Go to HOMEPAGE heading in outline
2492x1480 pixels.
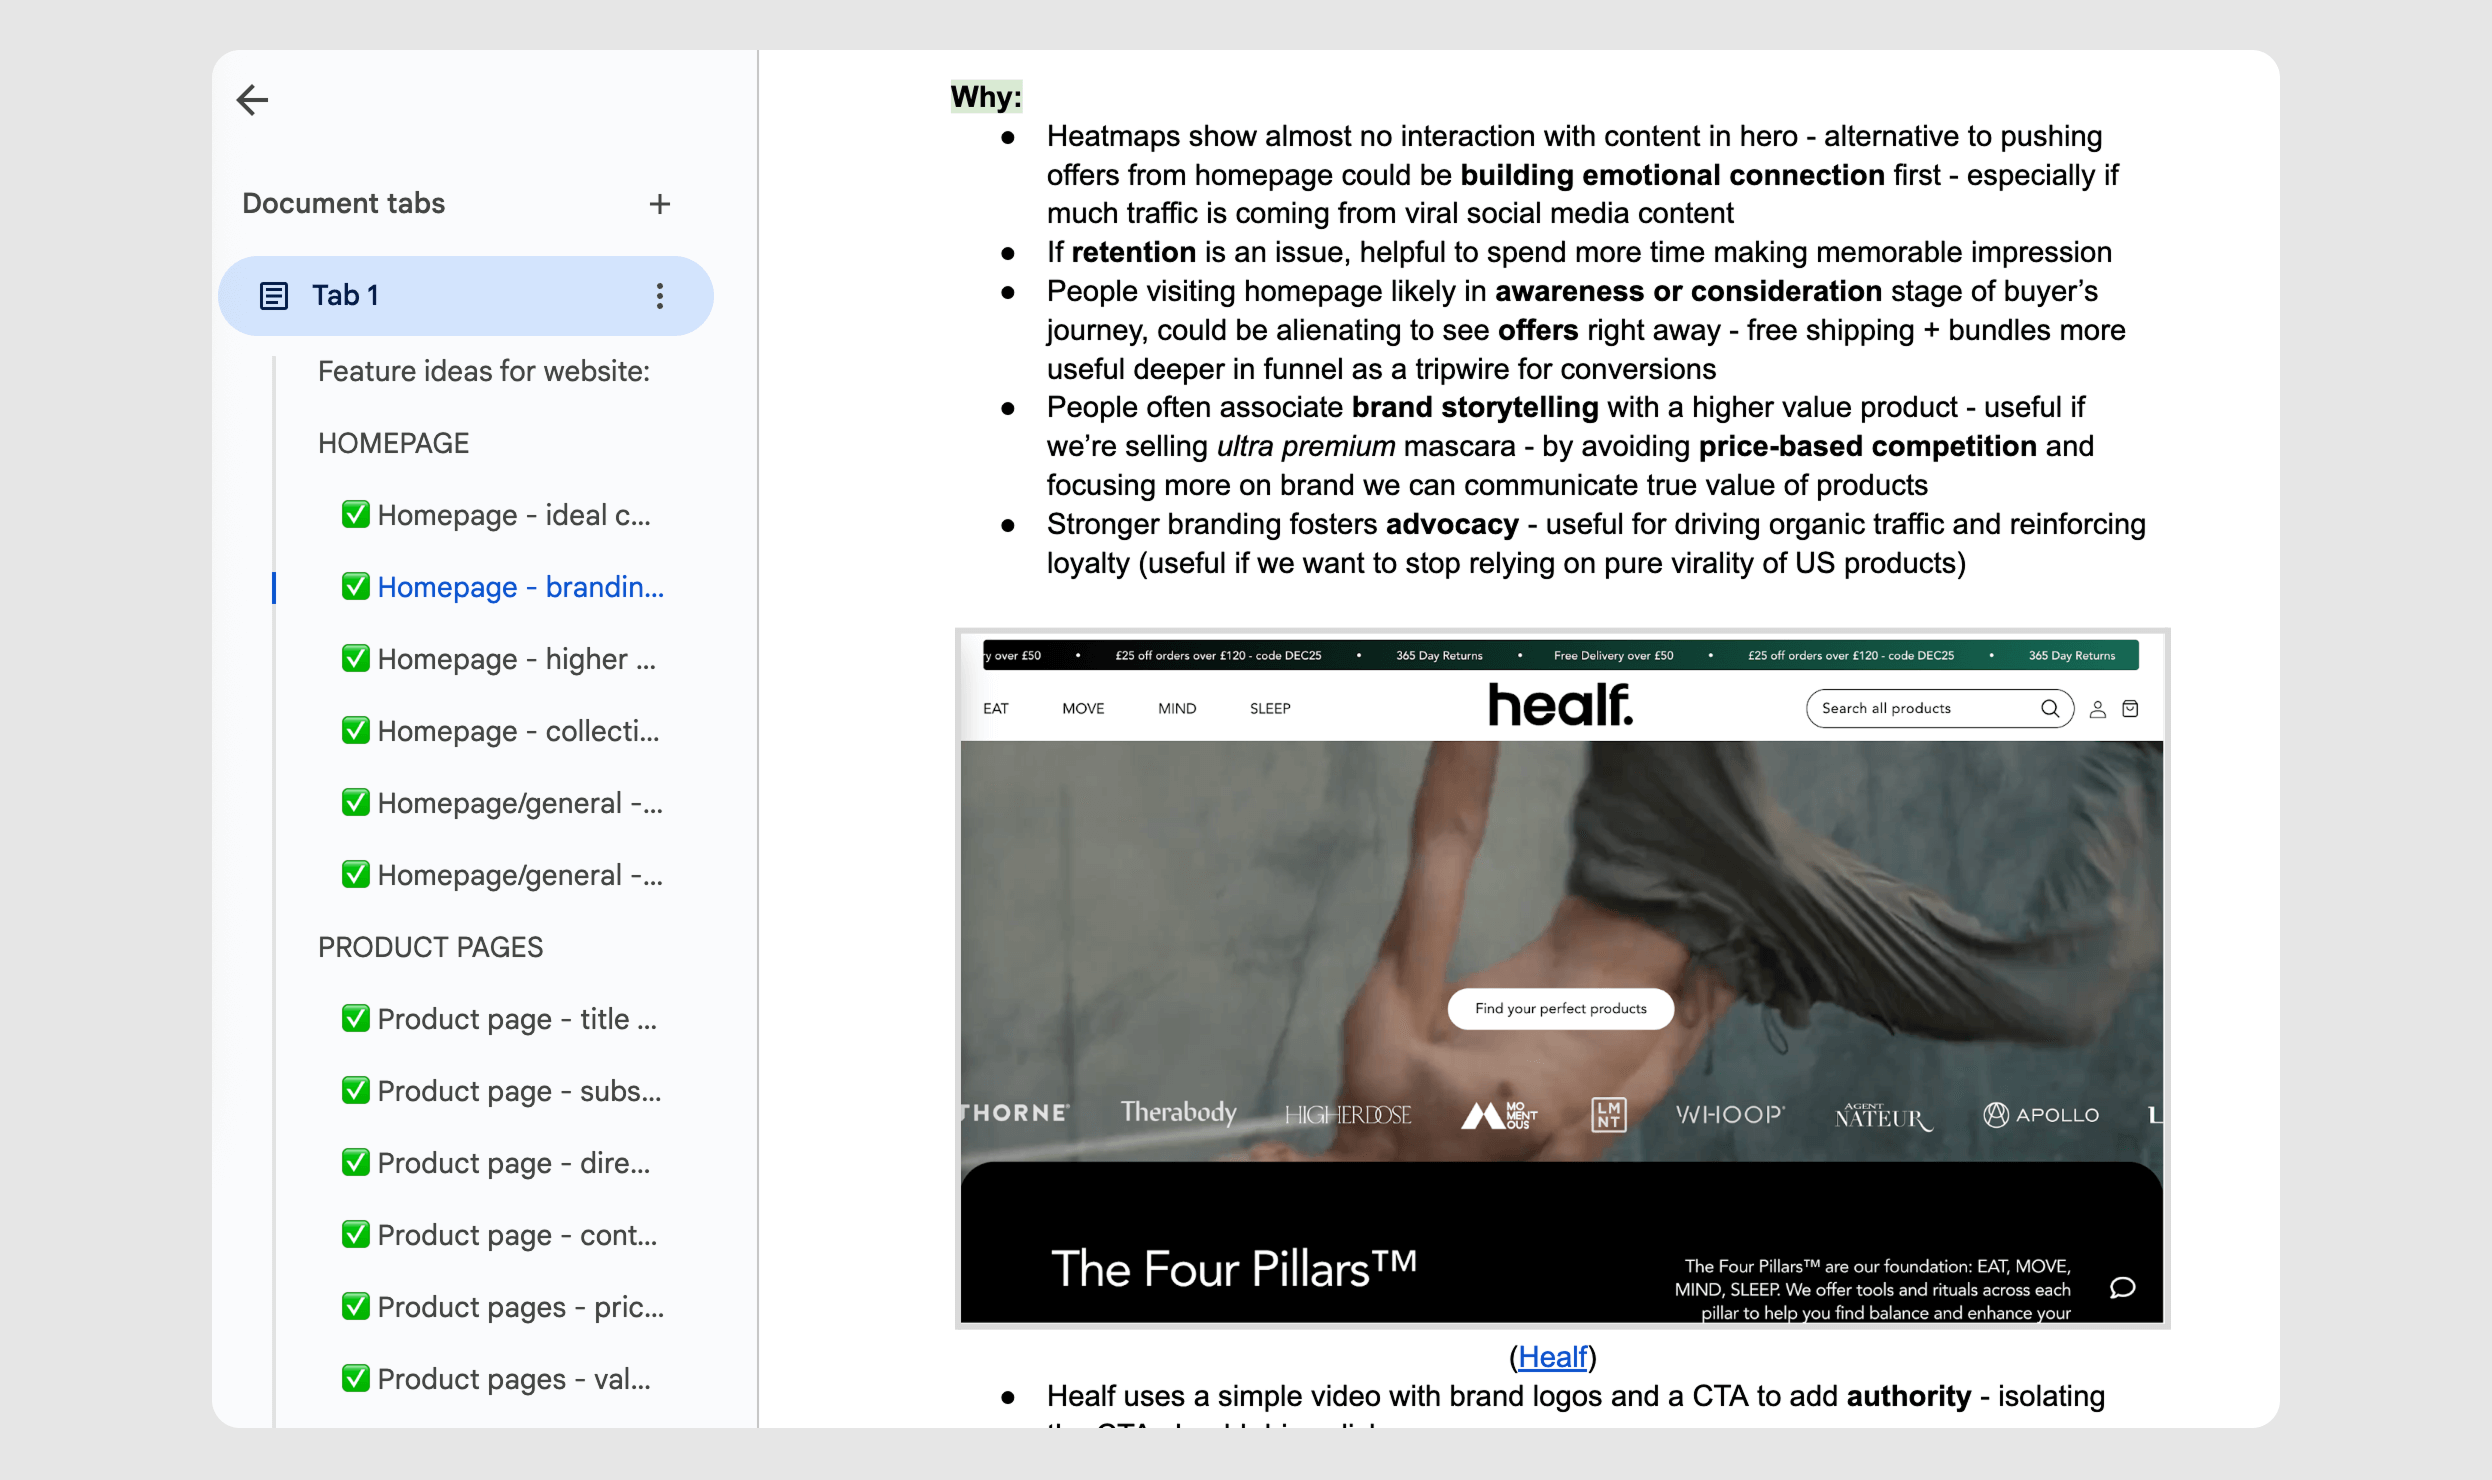pos(393,443)
